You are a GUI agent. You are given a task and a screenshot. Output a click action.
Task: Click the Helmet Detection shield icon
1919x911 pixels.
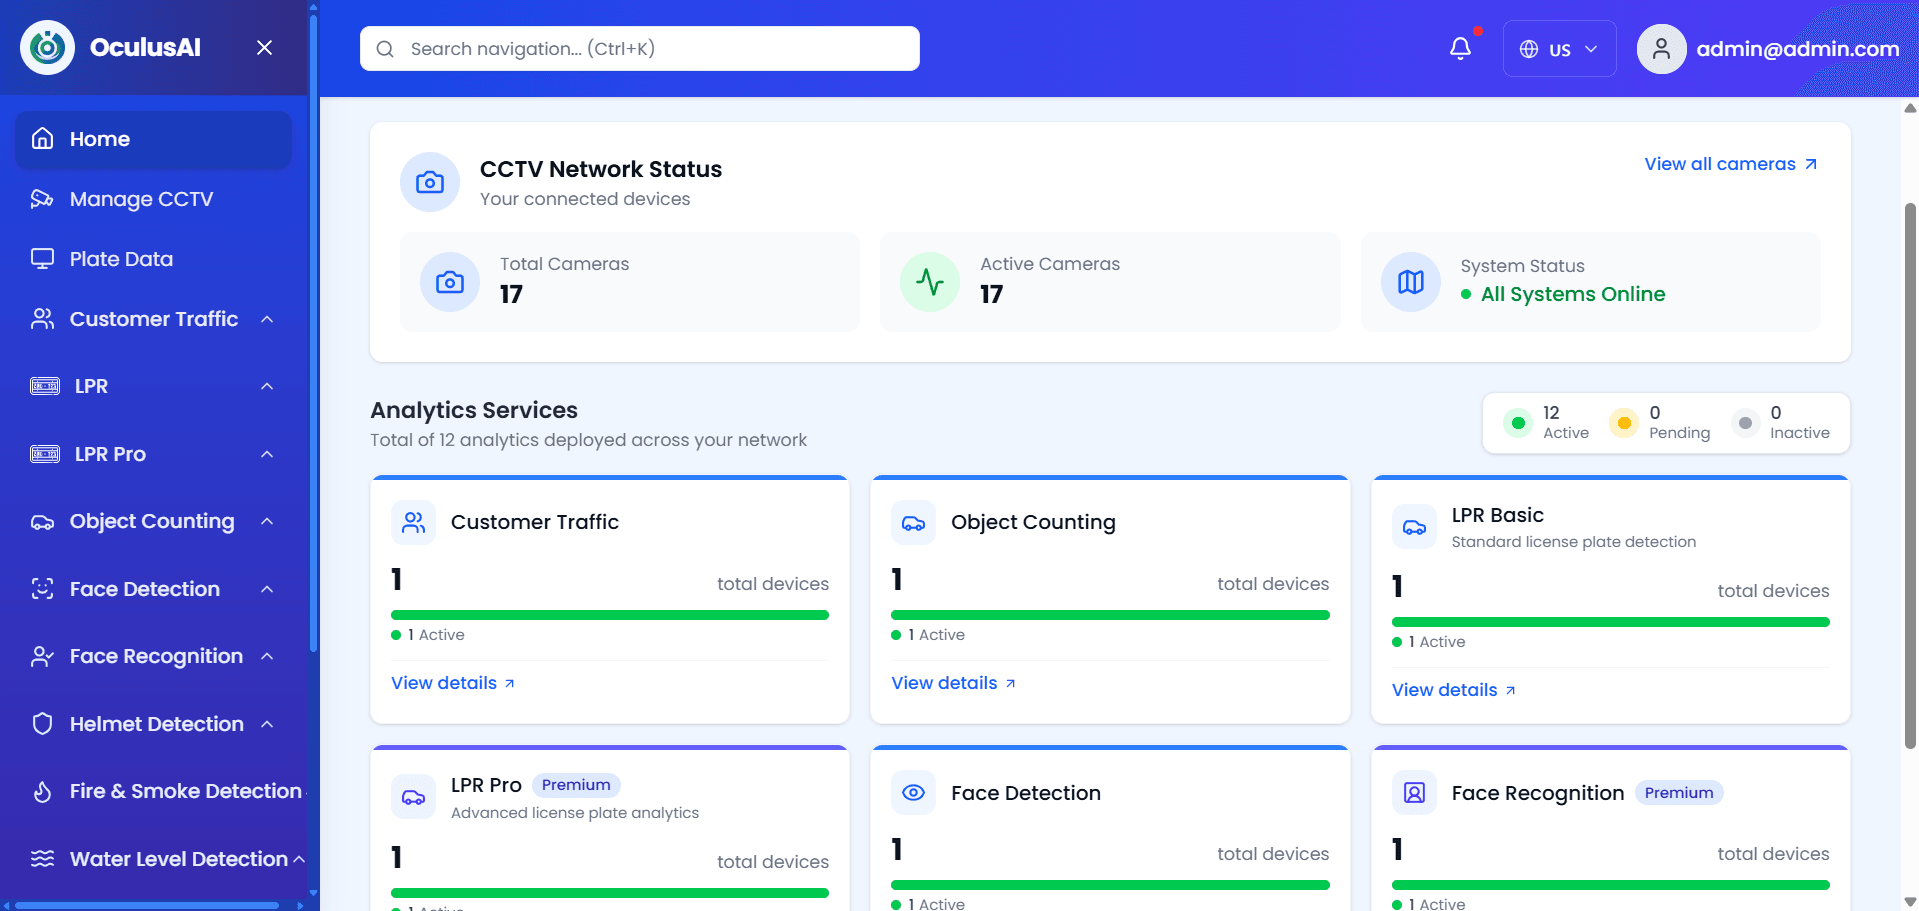click(x=42, y=724)
